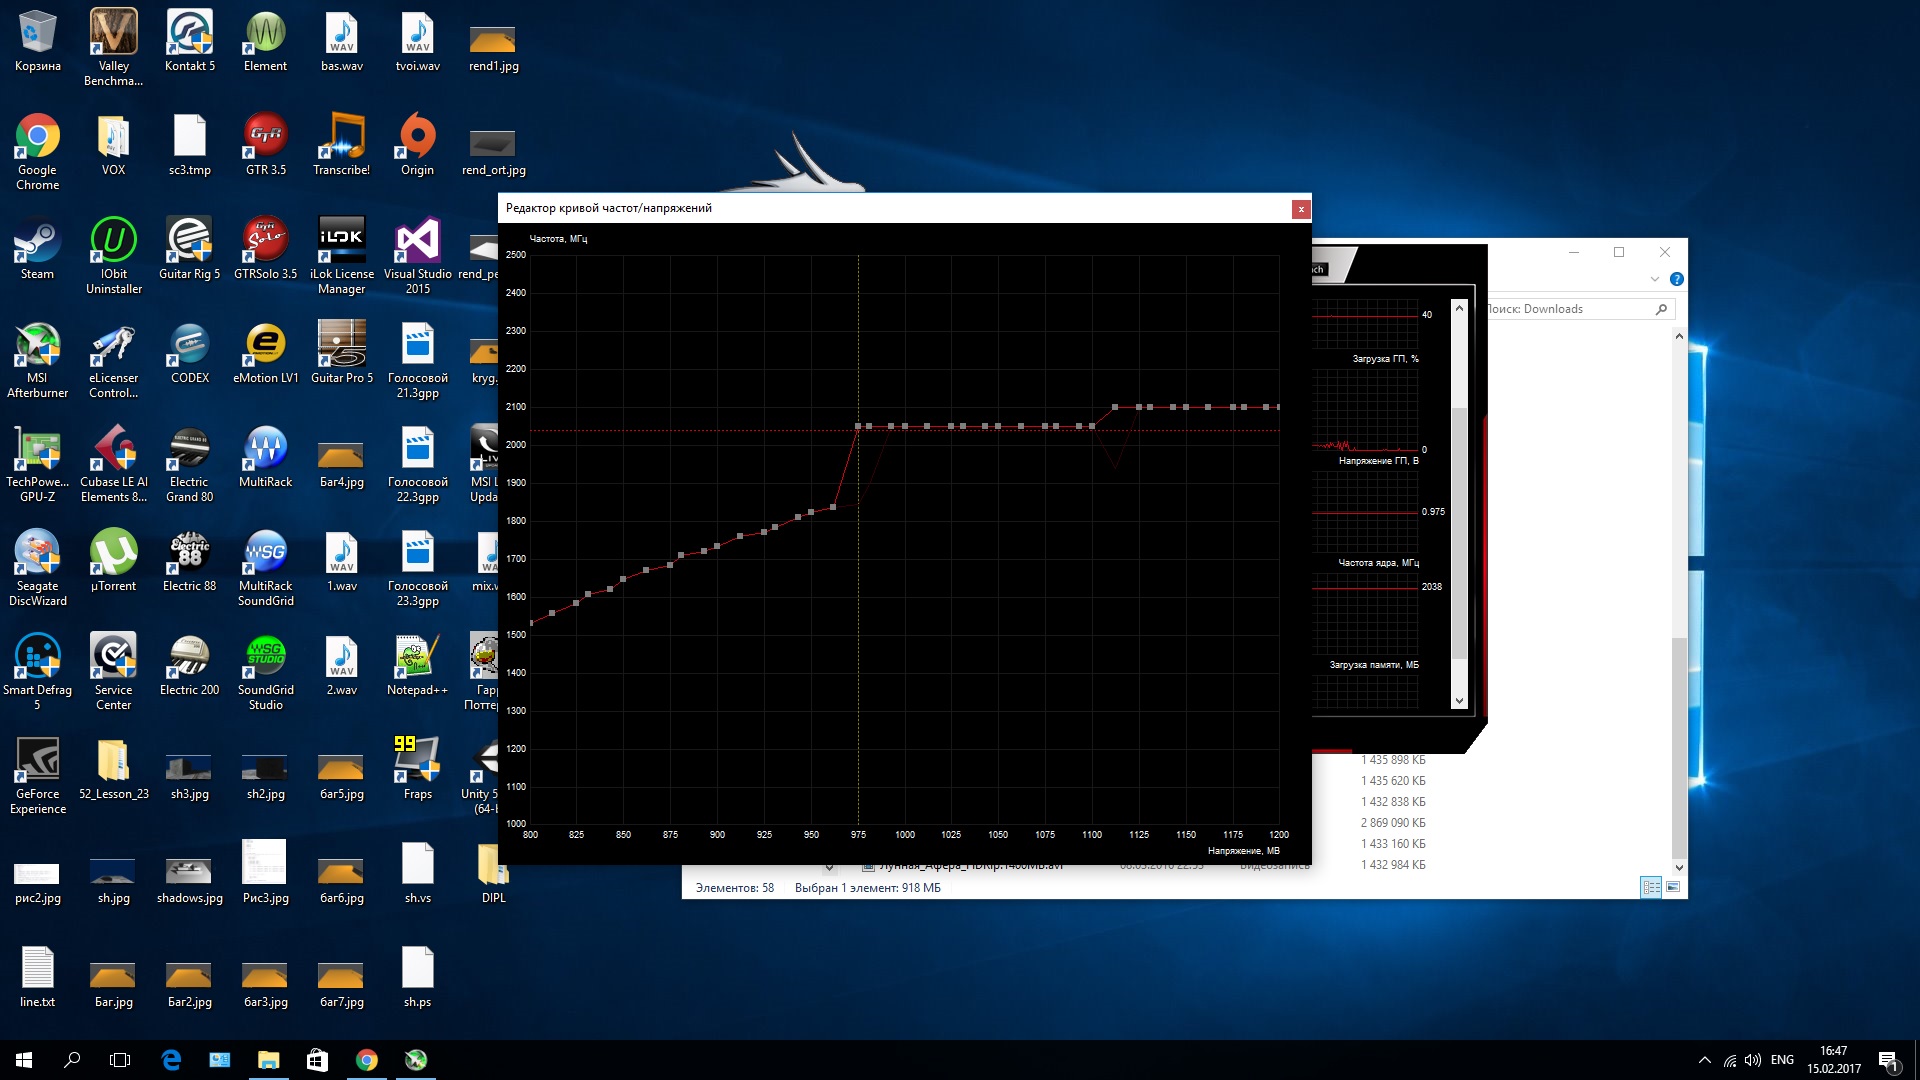Open the Explorer help question-mark icon
1920x1080 pixels.
point(1677,279)
